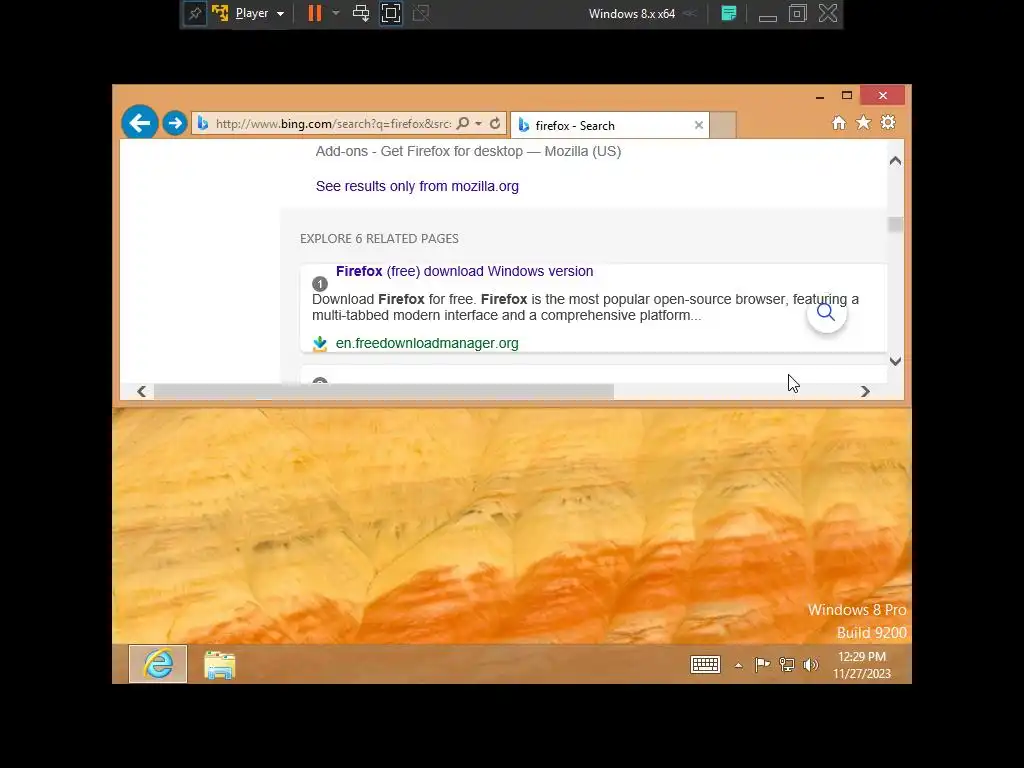Select the 'firefox - Search' tab
The image size is (1024, 768).
[611, 125]
